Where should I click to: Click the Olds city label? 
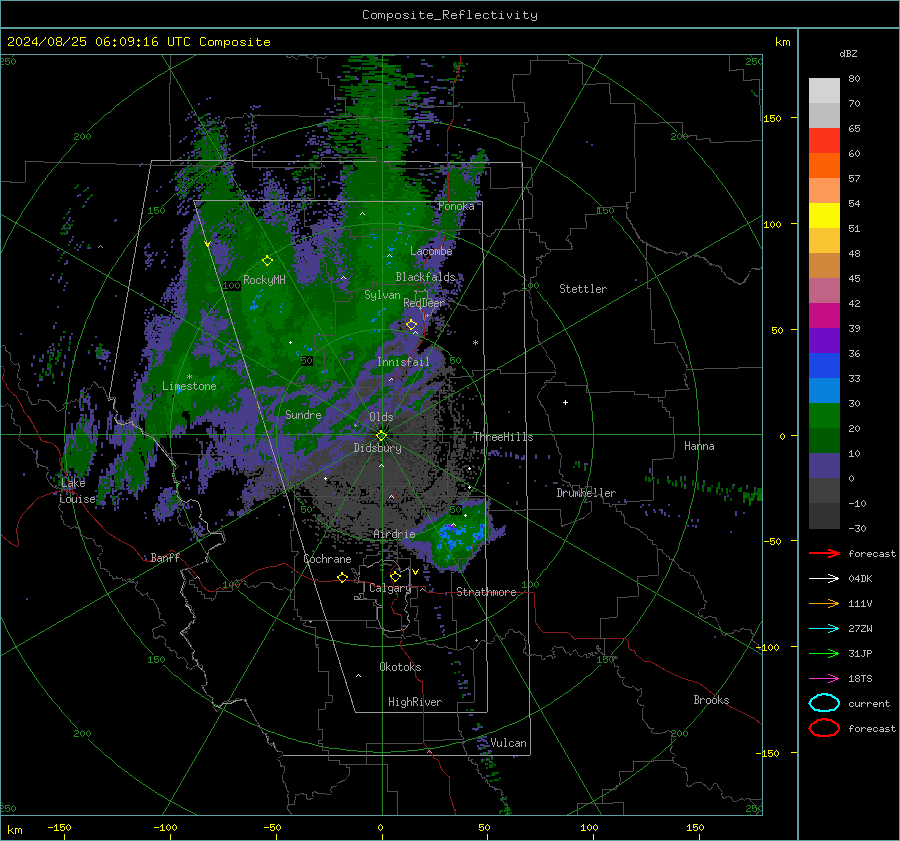click(x=381, y=417)
